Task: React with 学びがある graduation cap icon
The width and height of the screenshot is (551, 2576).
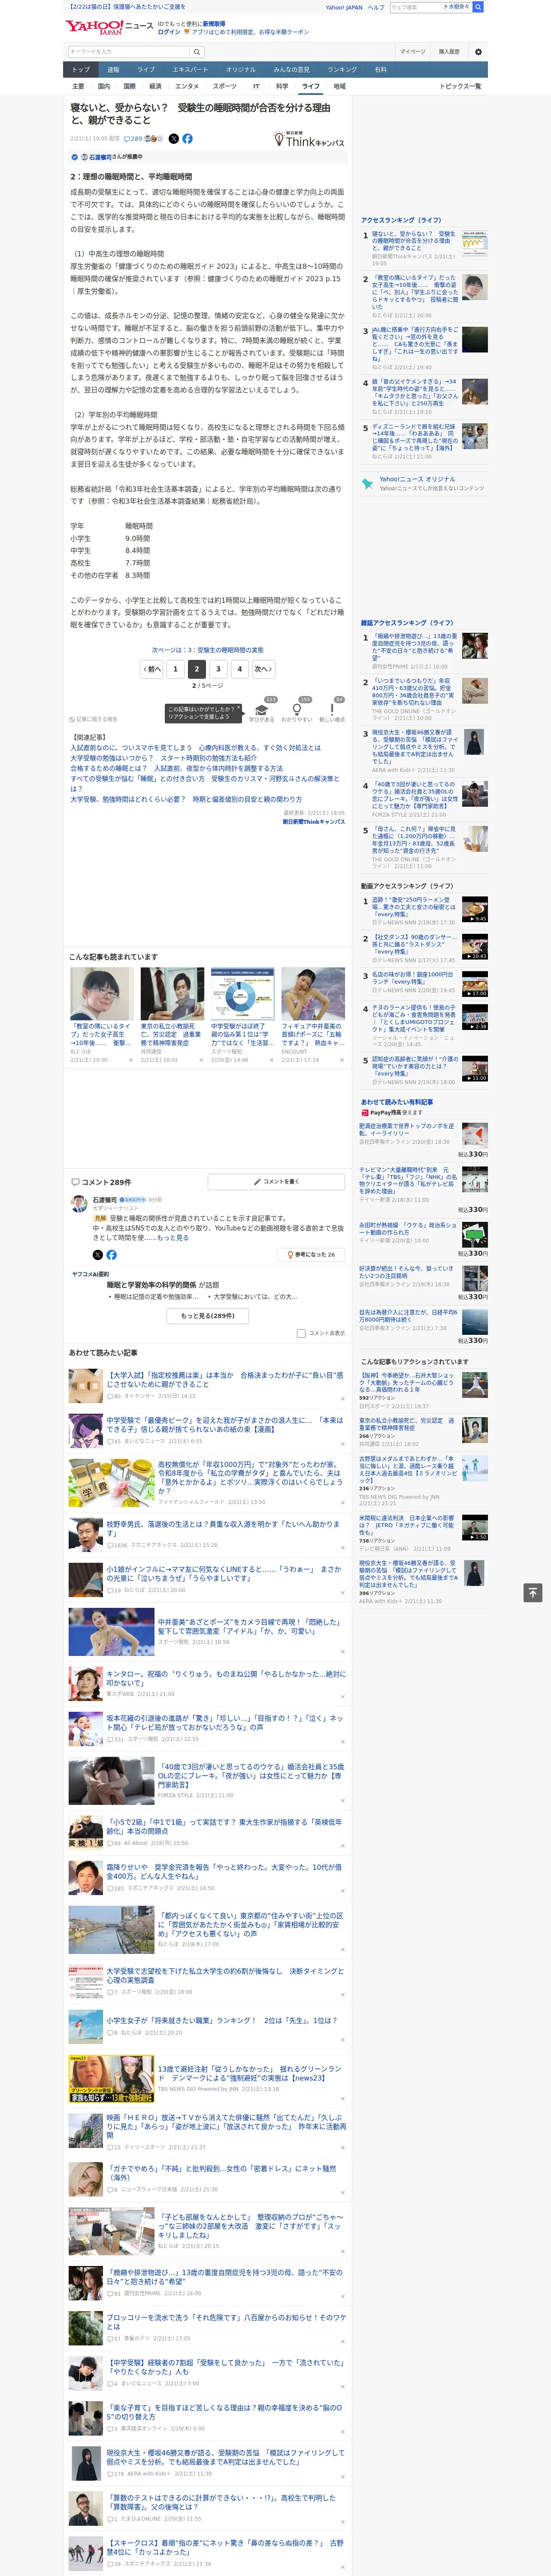Action: (262, 712)
